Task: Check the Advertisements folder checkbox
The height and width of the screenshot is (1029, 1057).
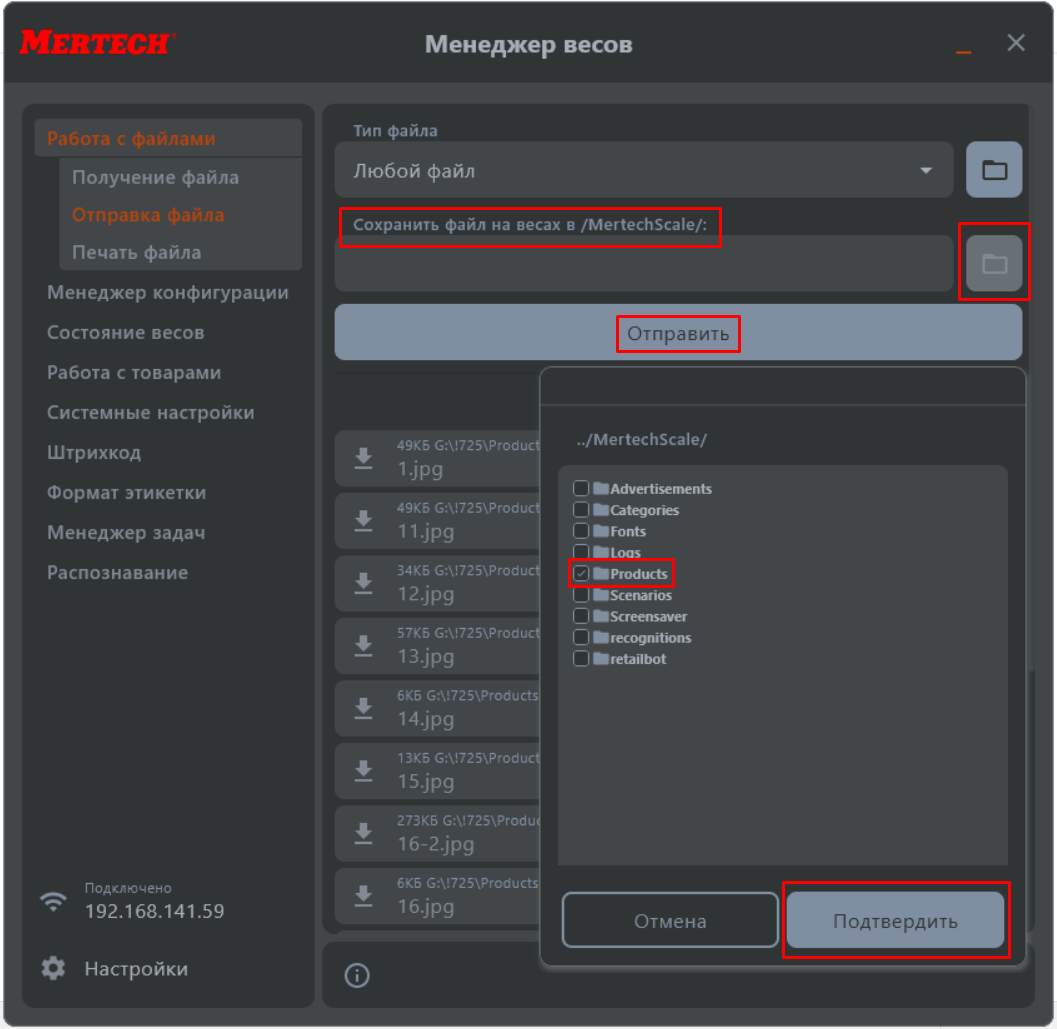Action: coord(581,489)
